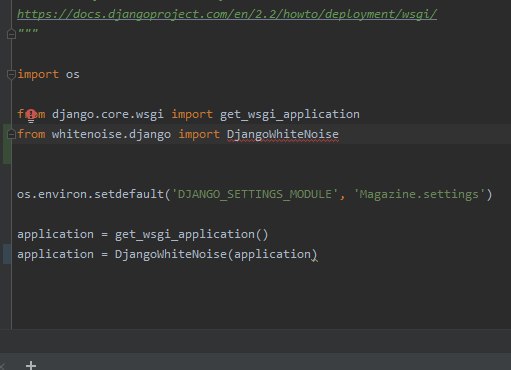
Task: Collapse the imports fold marker beside 'import os'
Action: [11, 74]
